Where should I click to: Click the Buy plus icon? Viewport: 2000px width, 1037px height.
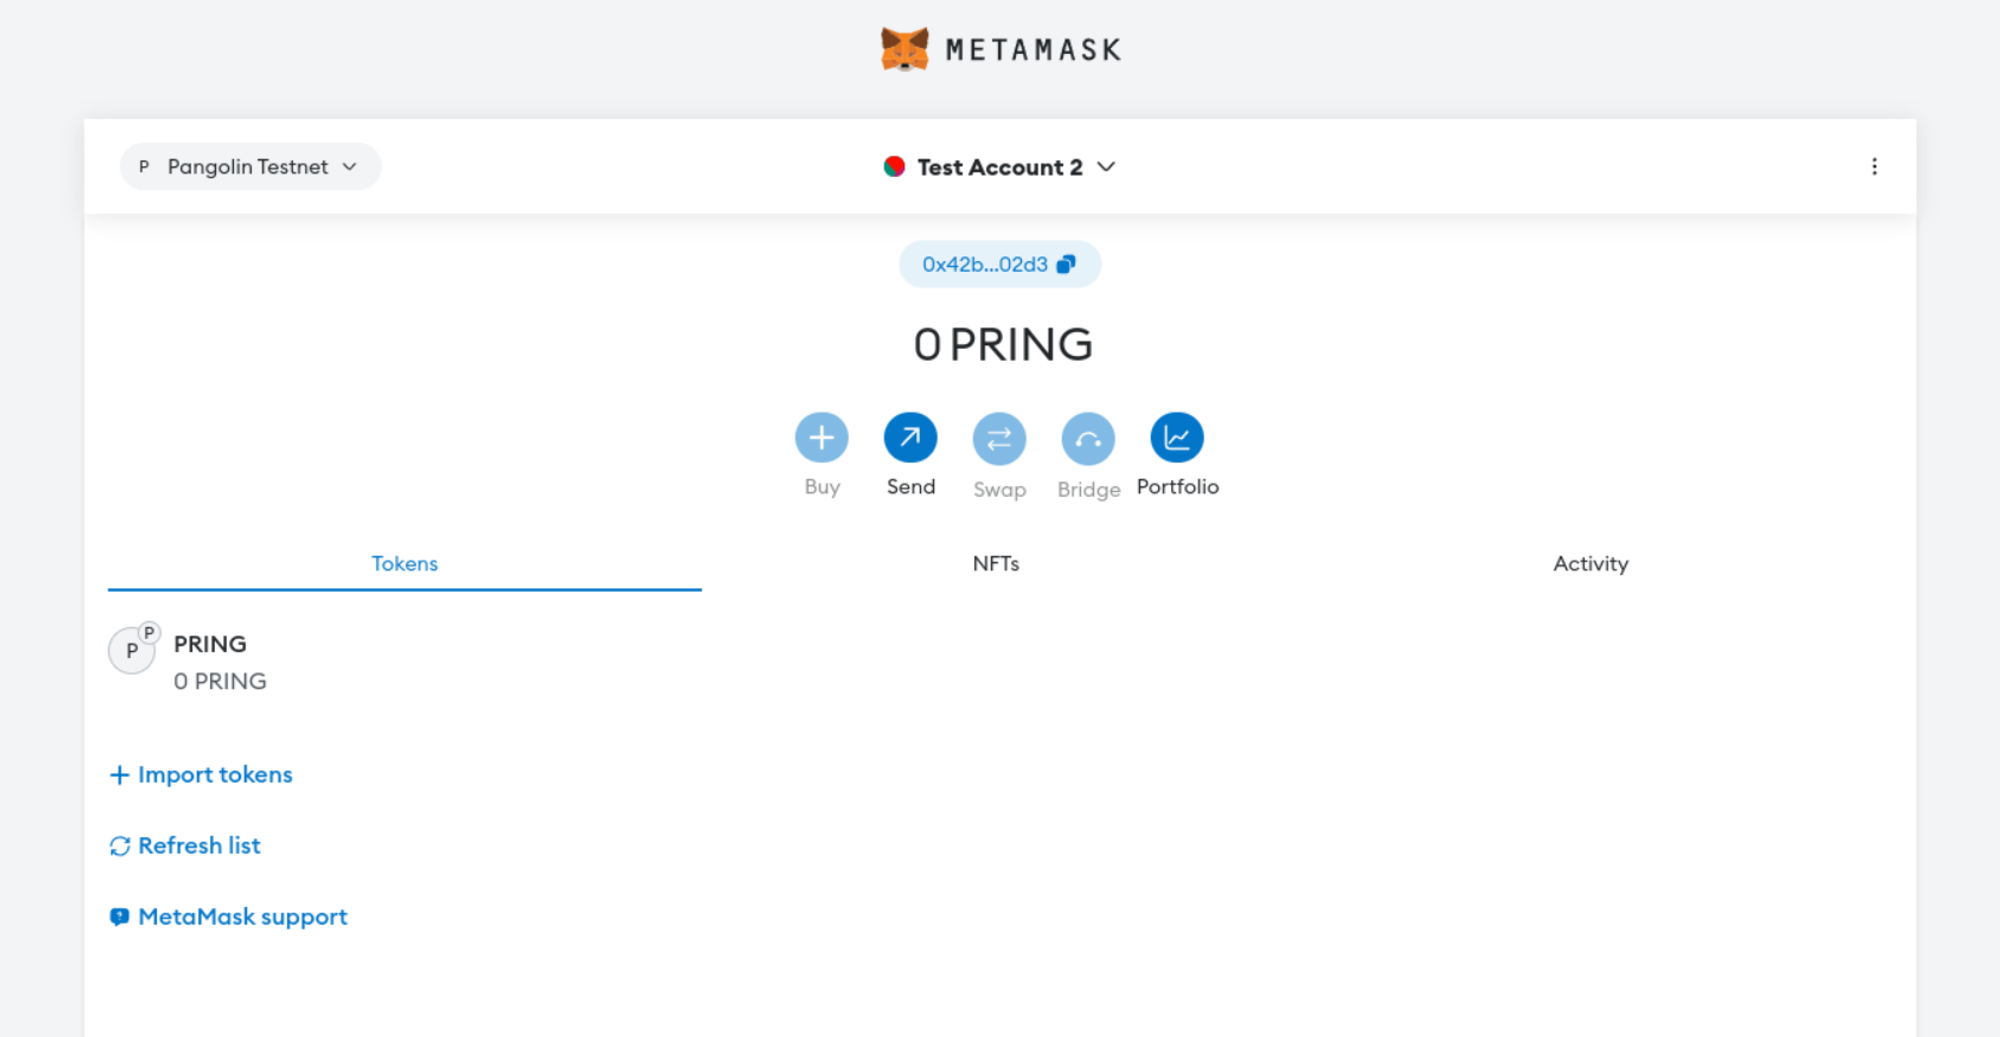click(x=822, y=438)
